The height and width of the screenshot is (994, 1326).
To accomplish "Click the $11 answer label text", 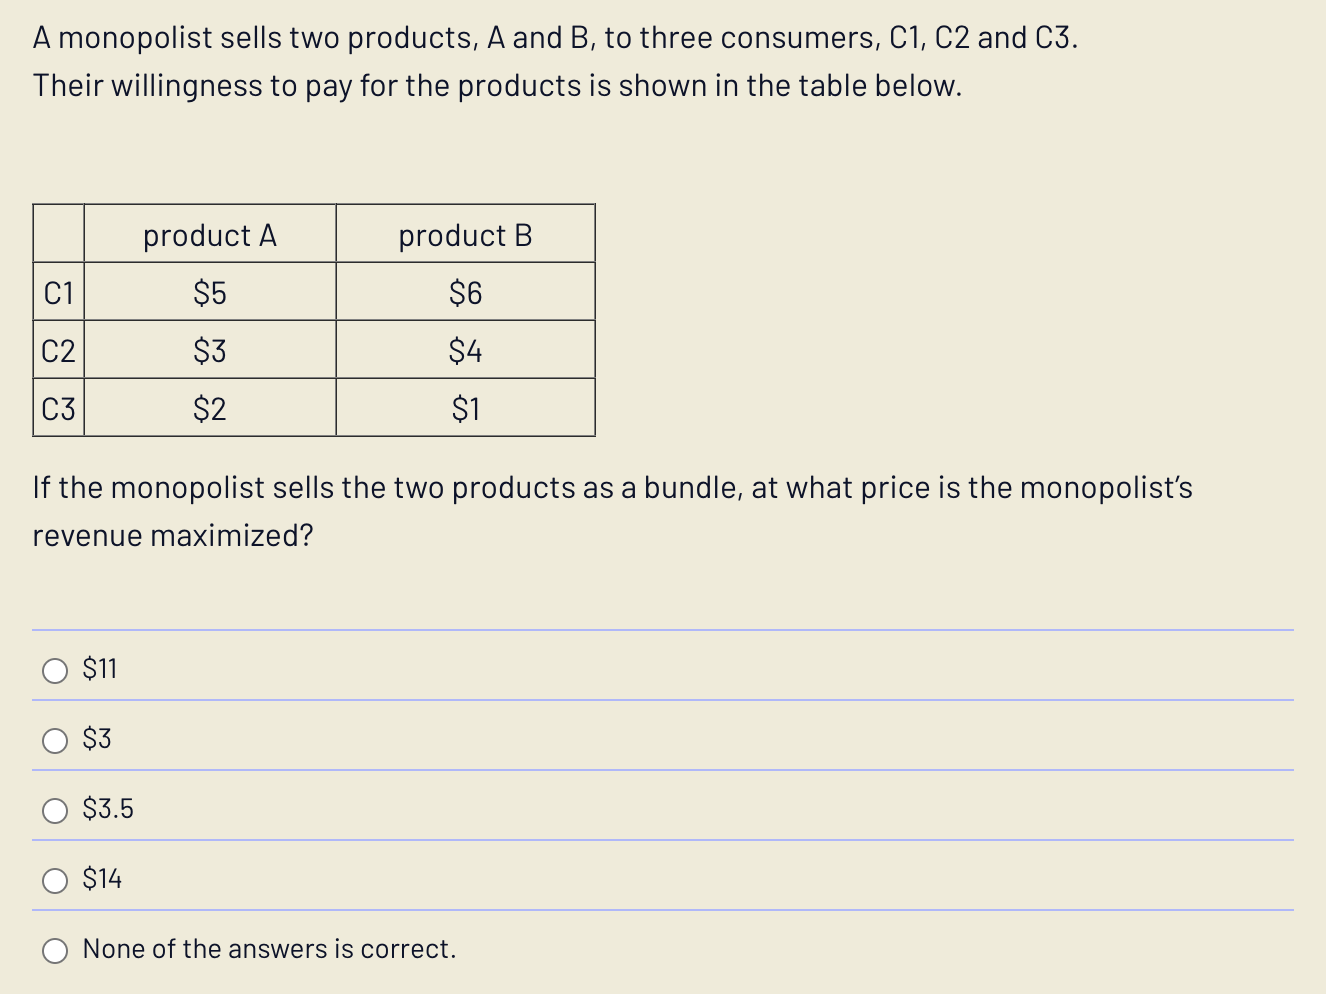I will [x=99, y=669].
